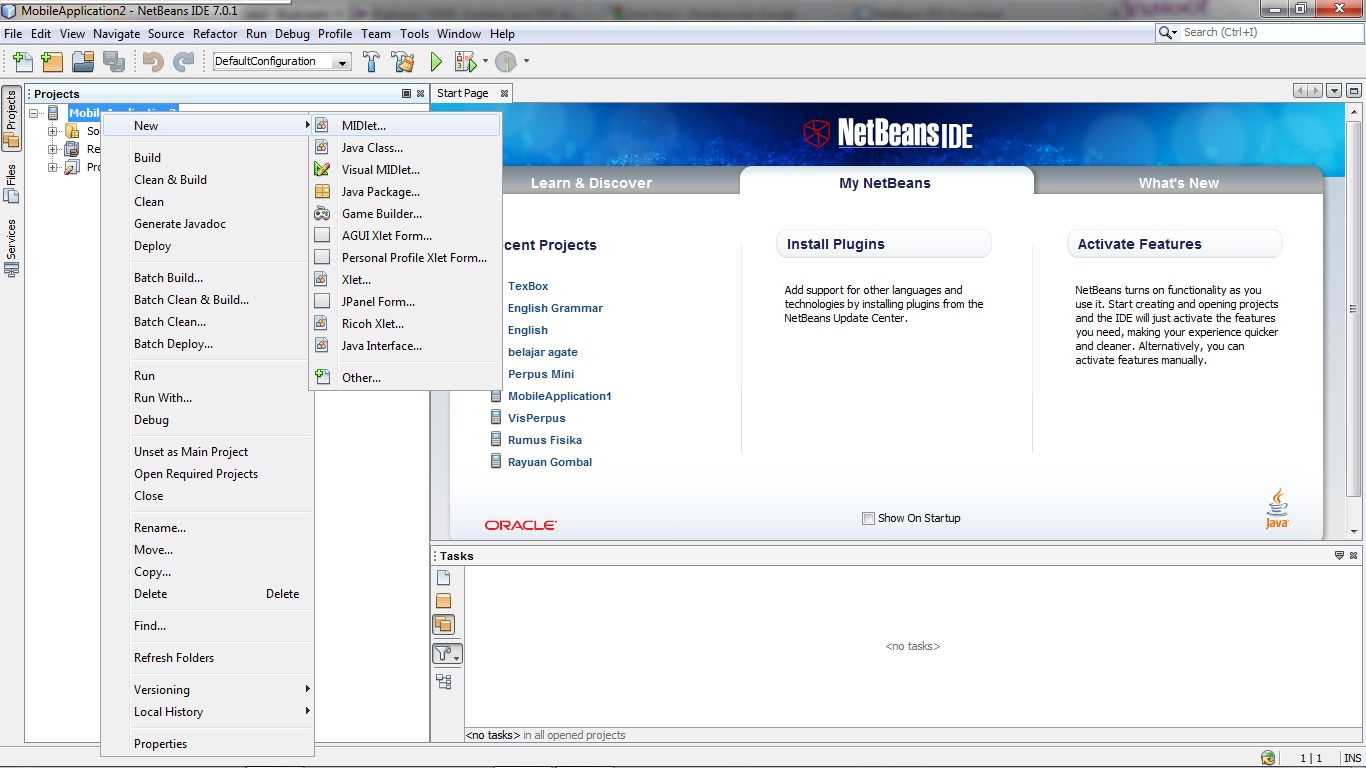Screen dimensions: 1366x768
Task: Open recent project VisPerpus
Action: 537,418
